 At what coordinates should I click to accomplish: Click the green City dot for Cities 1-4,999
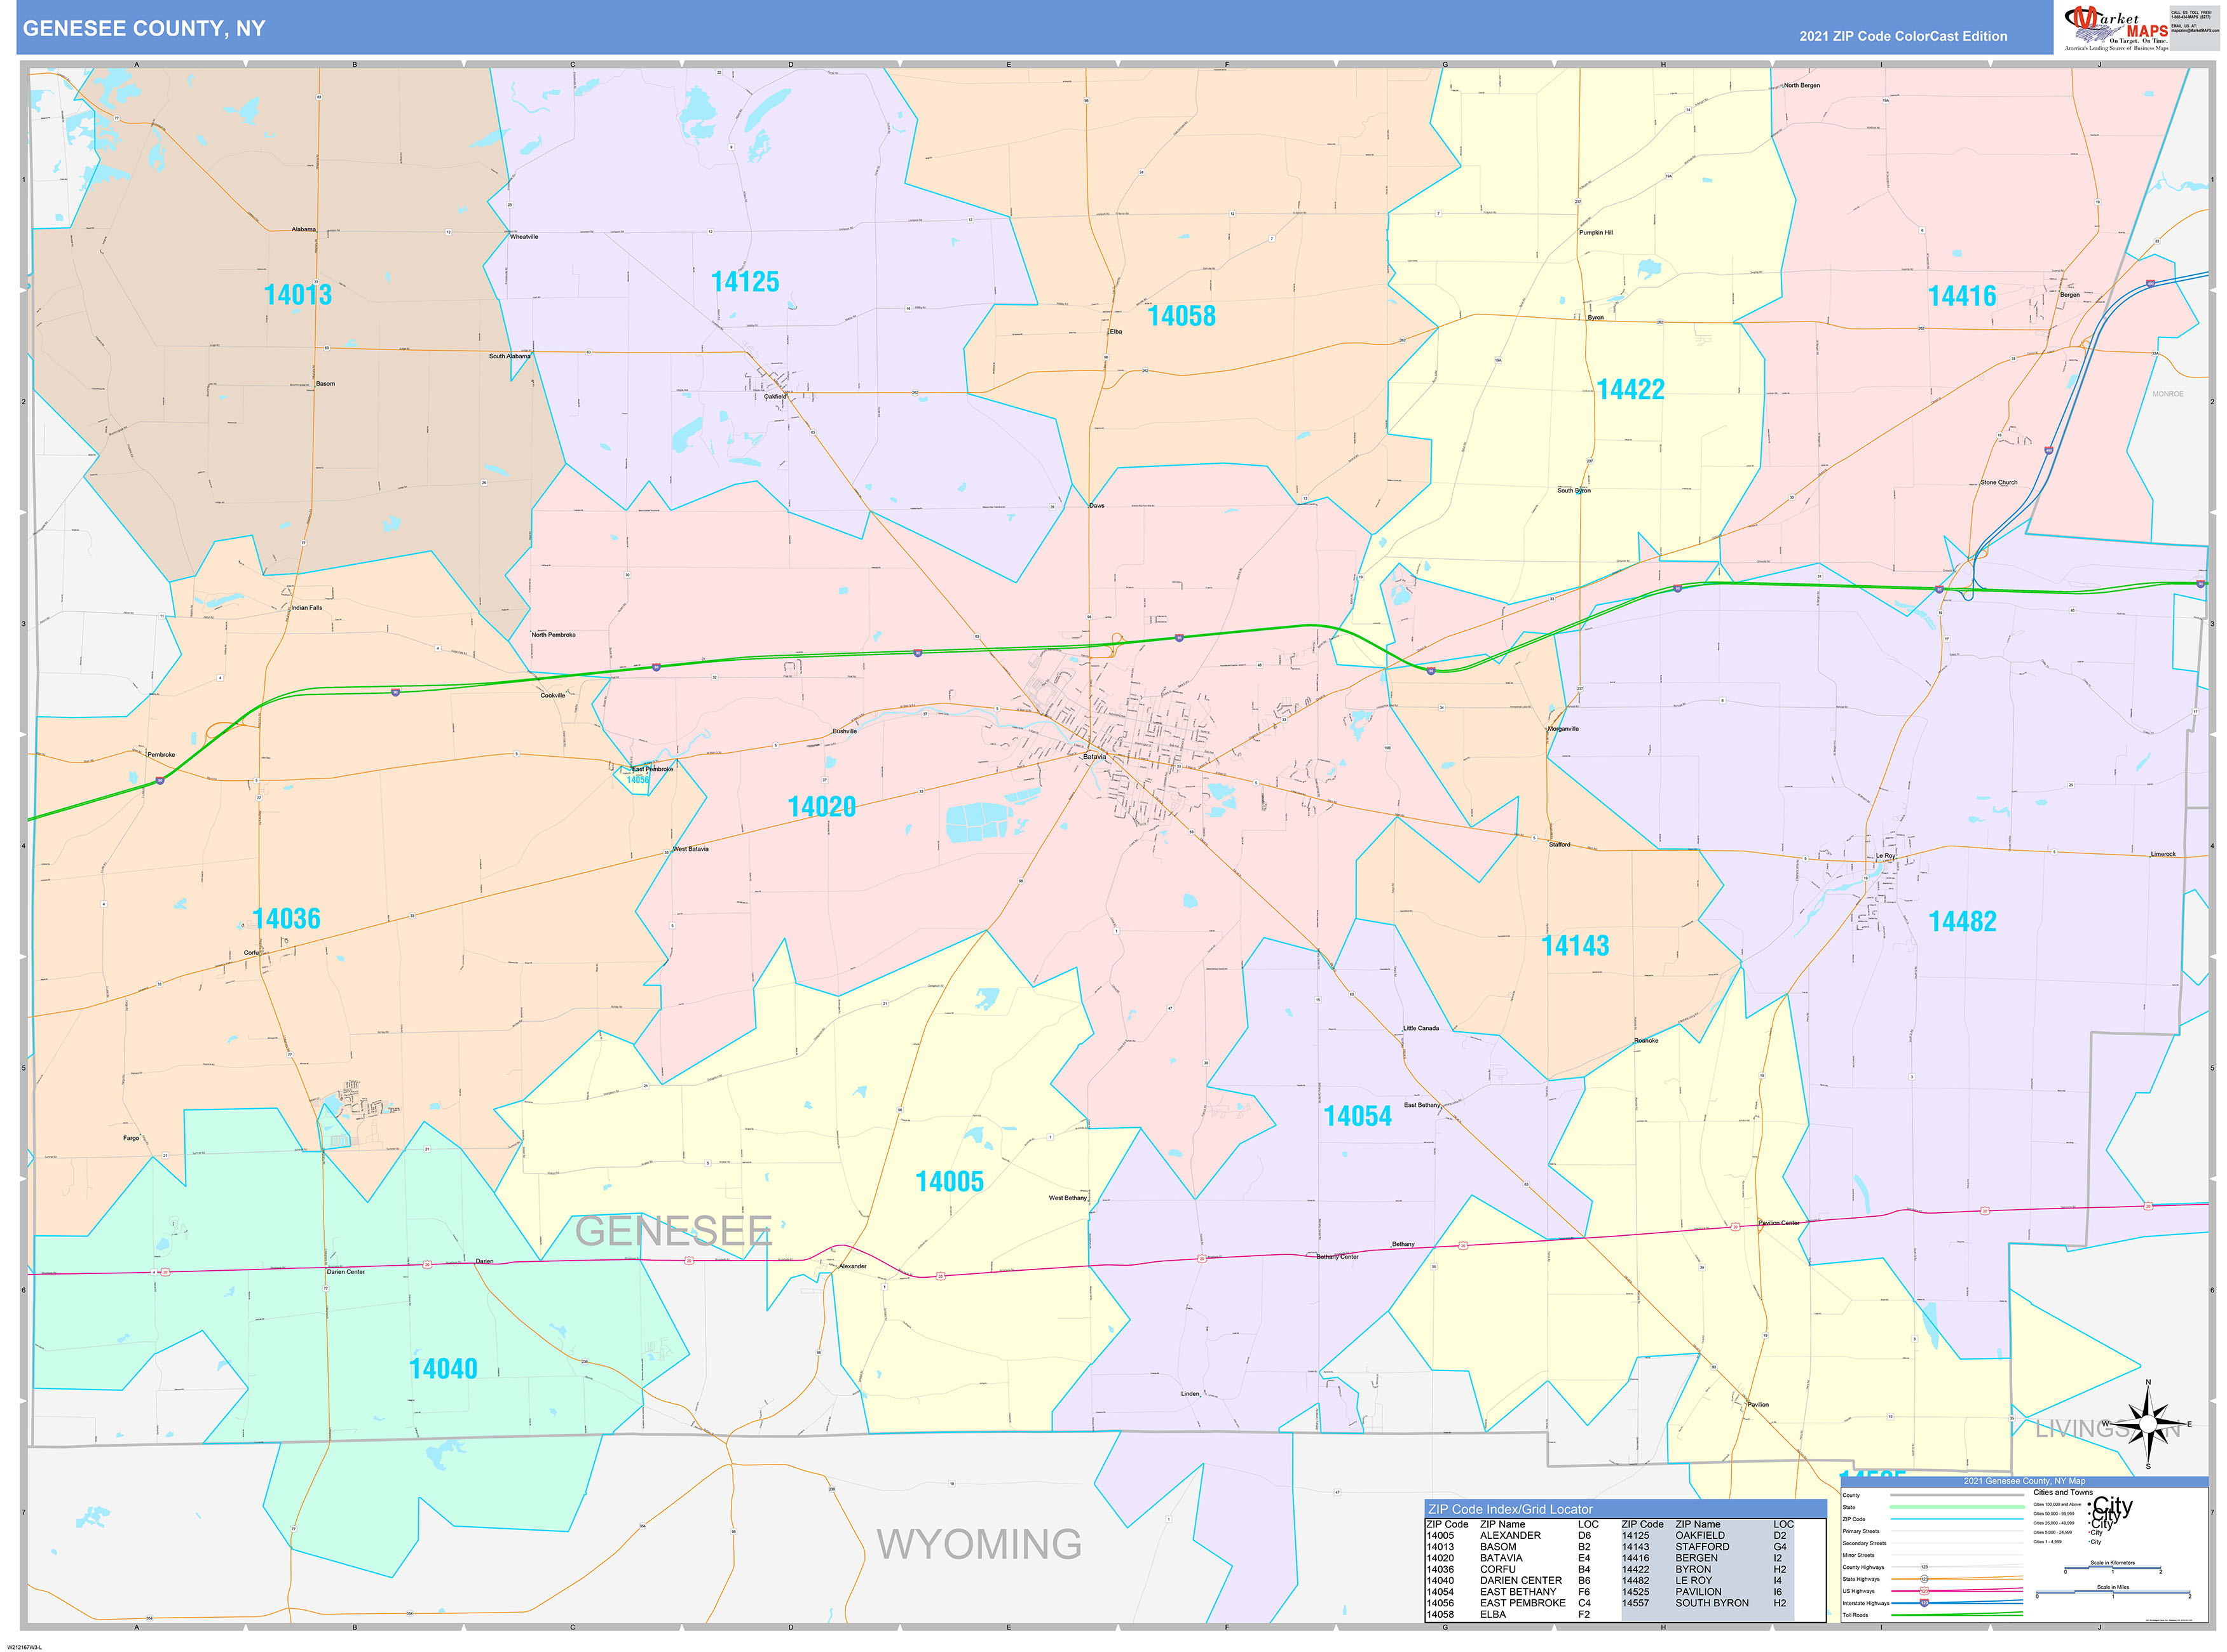pos(2089,1542)
